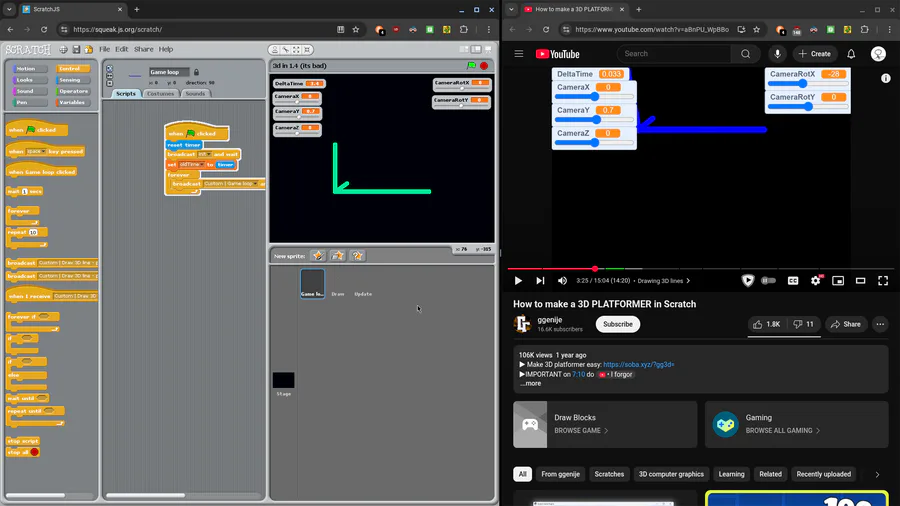
Task: Select the duplicate stamp tool in Scratch toolbar
Action: pos(275,50)
